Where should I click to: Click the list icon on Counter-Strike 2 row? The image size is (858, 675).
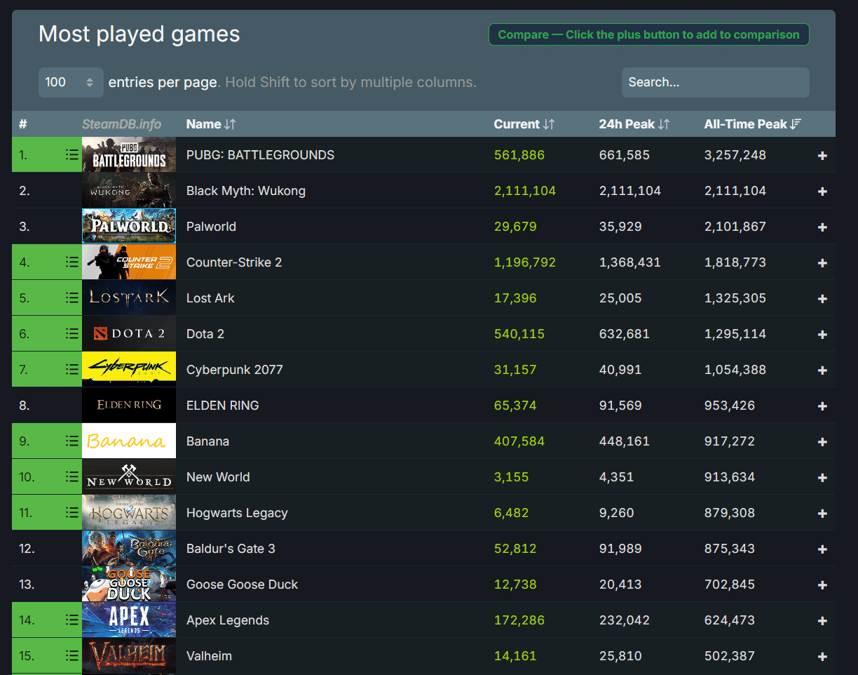coord(72,262)
